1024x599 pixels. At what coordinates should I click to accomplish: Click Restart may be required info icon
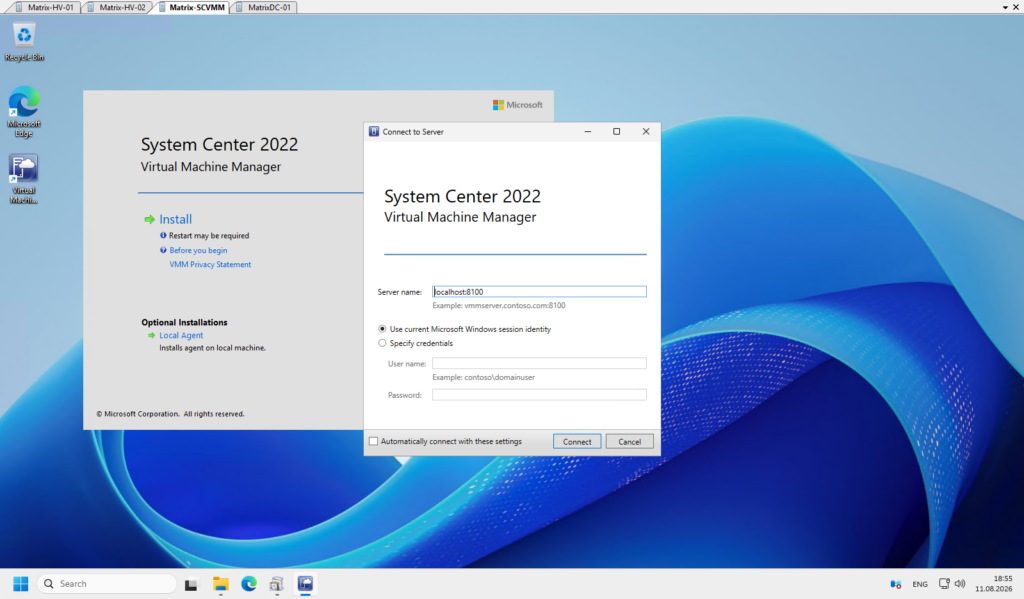[163, 236]
